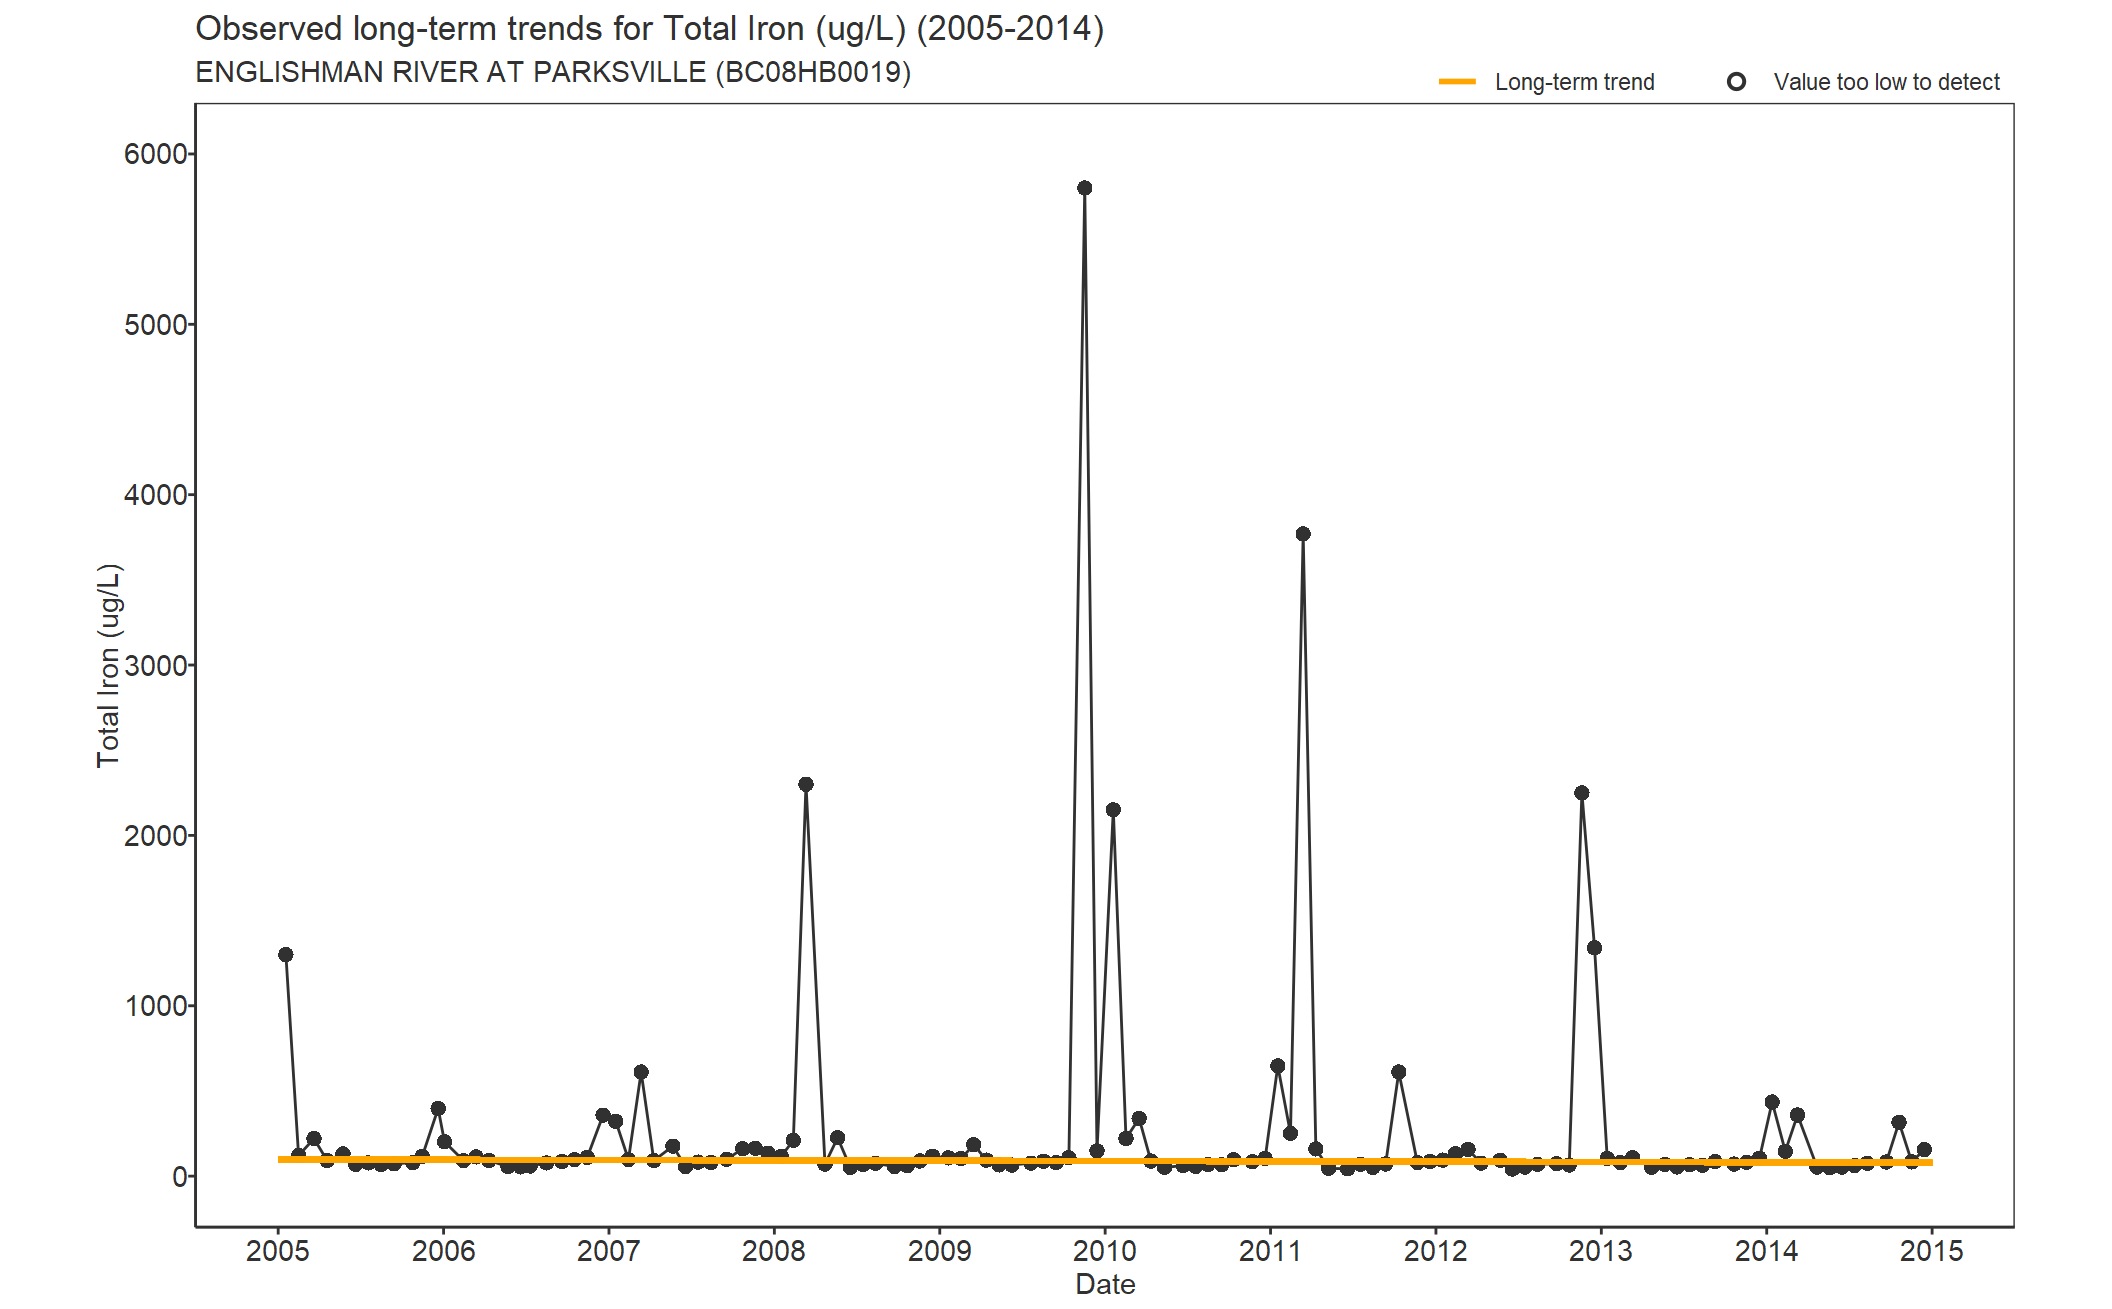Select the early 2014 data point near 430

pos(1772,1102)
